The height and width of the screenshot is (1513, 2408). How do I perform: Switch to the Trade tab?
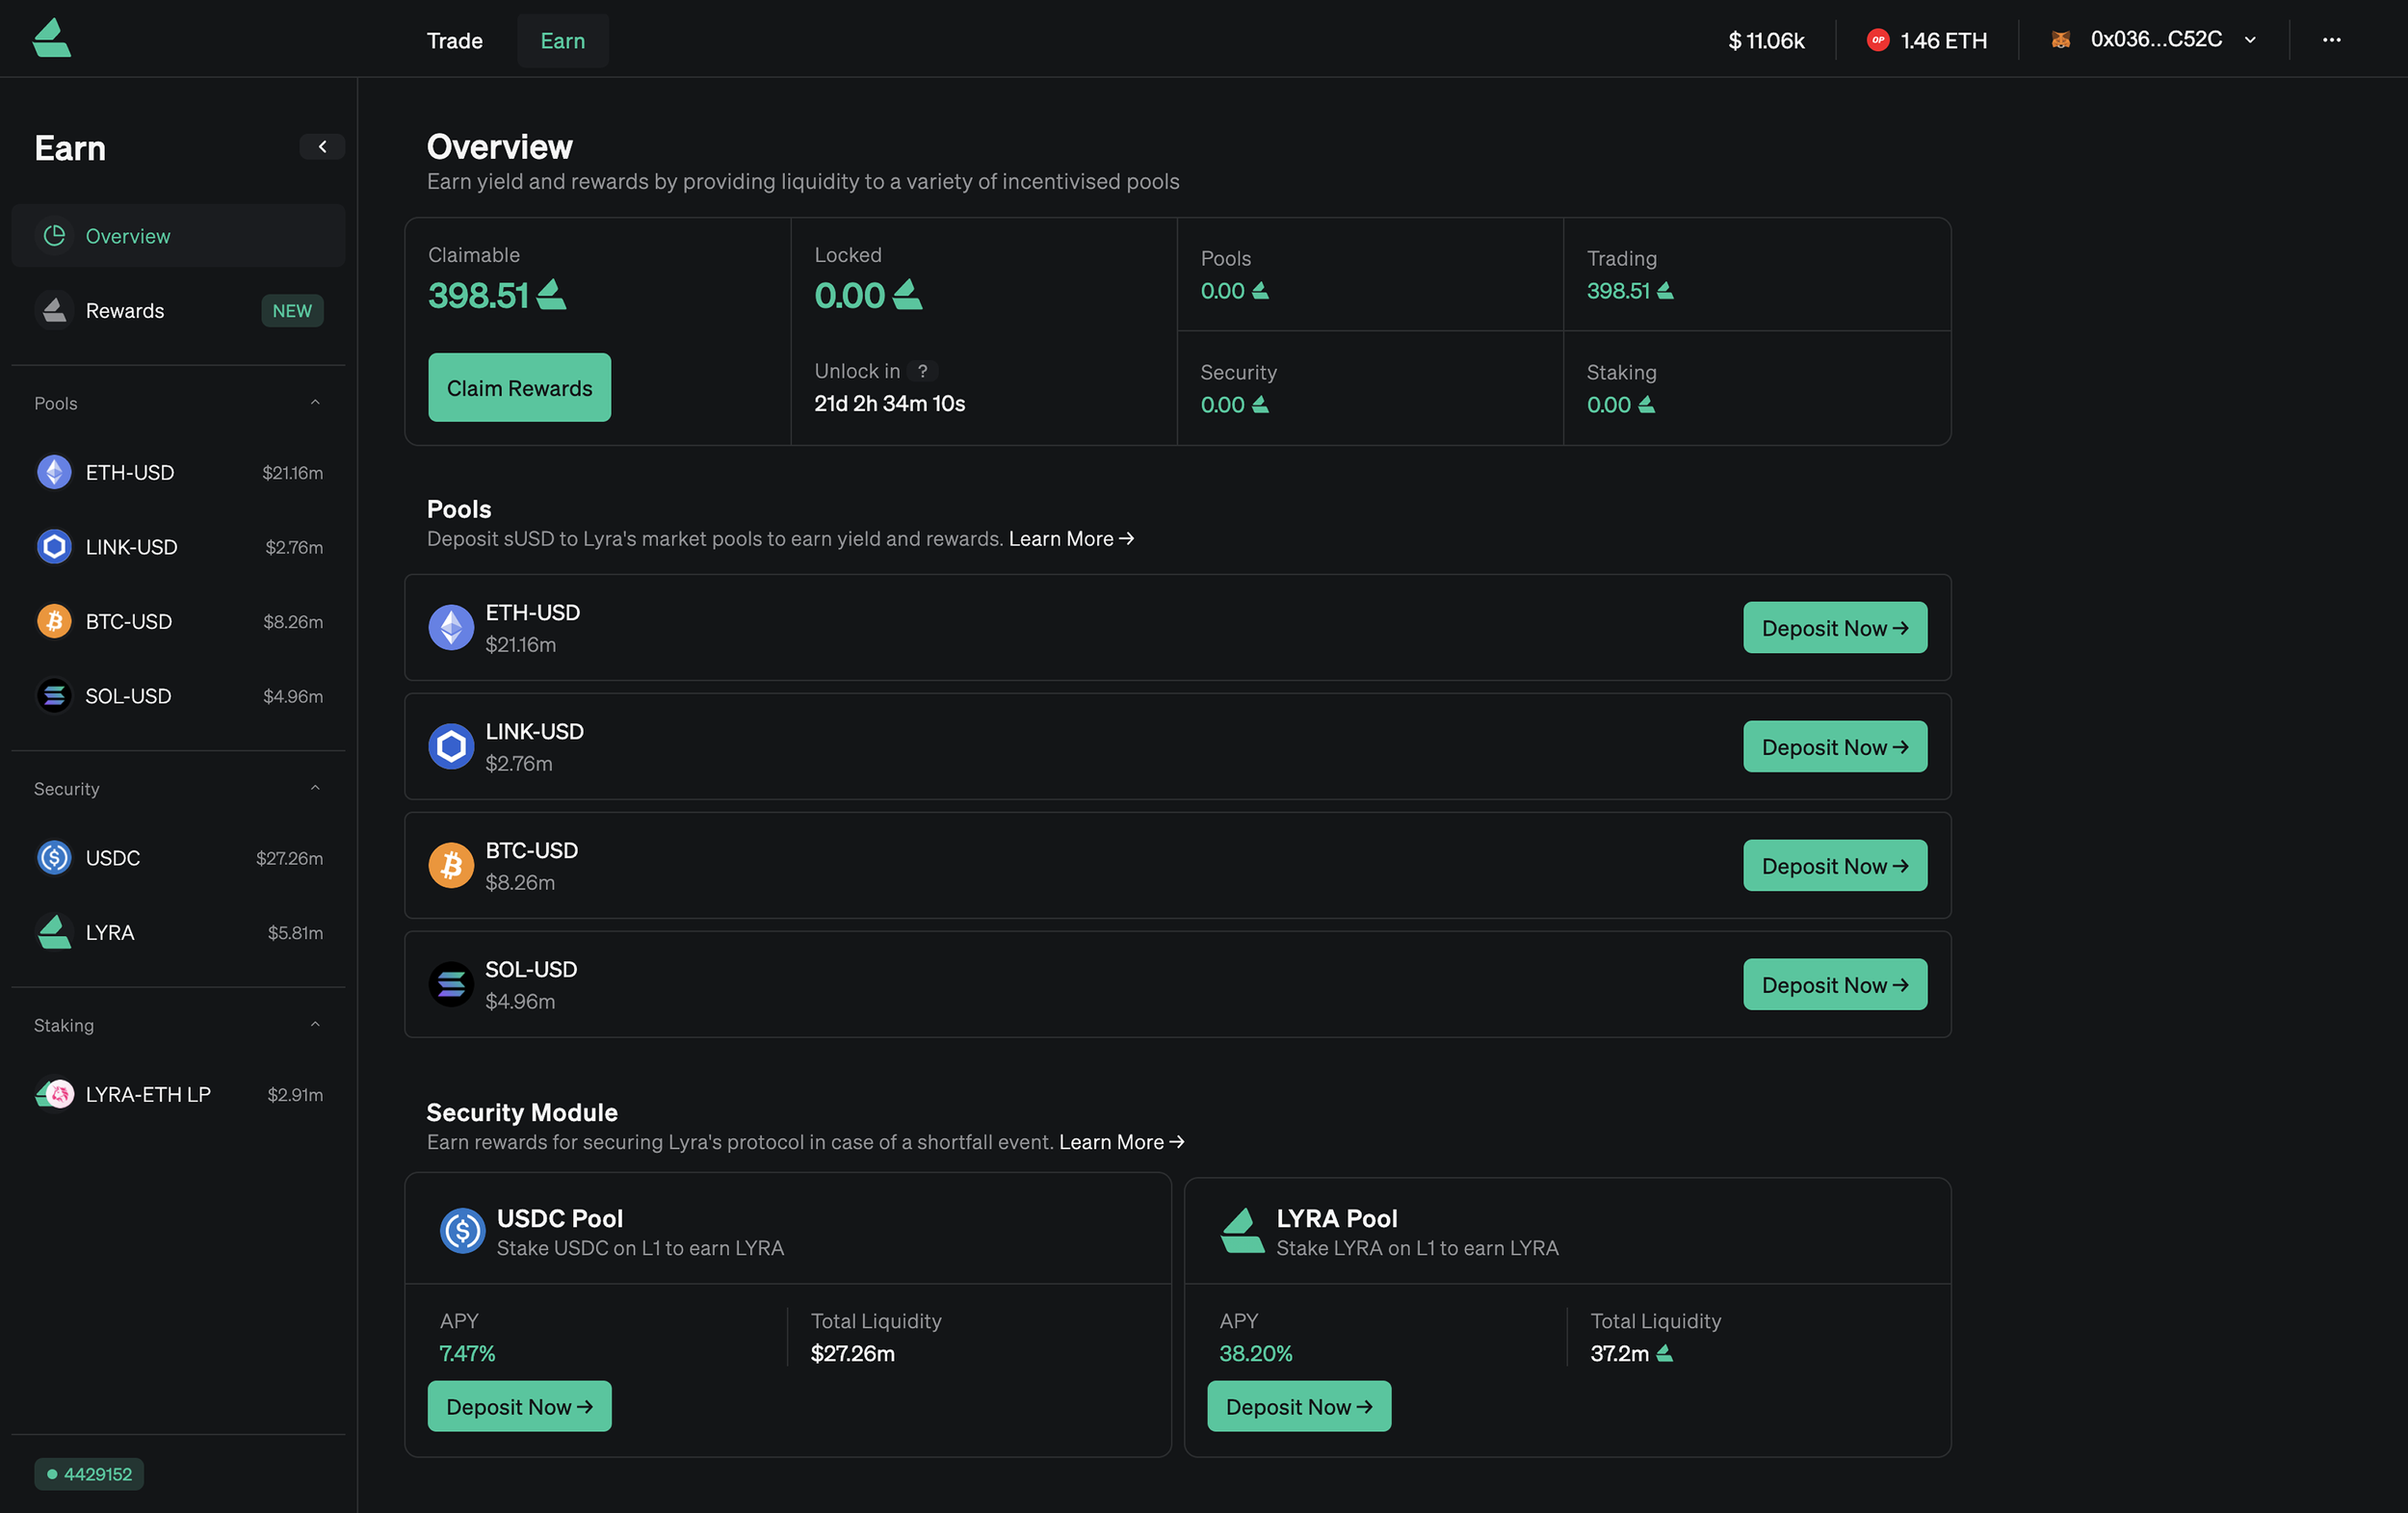click(x=455, y=40)
